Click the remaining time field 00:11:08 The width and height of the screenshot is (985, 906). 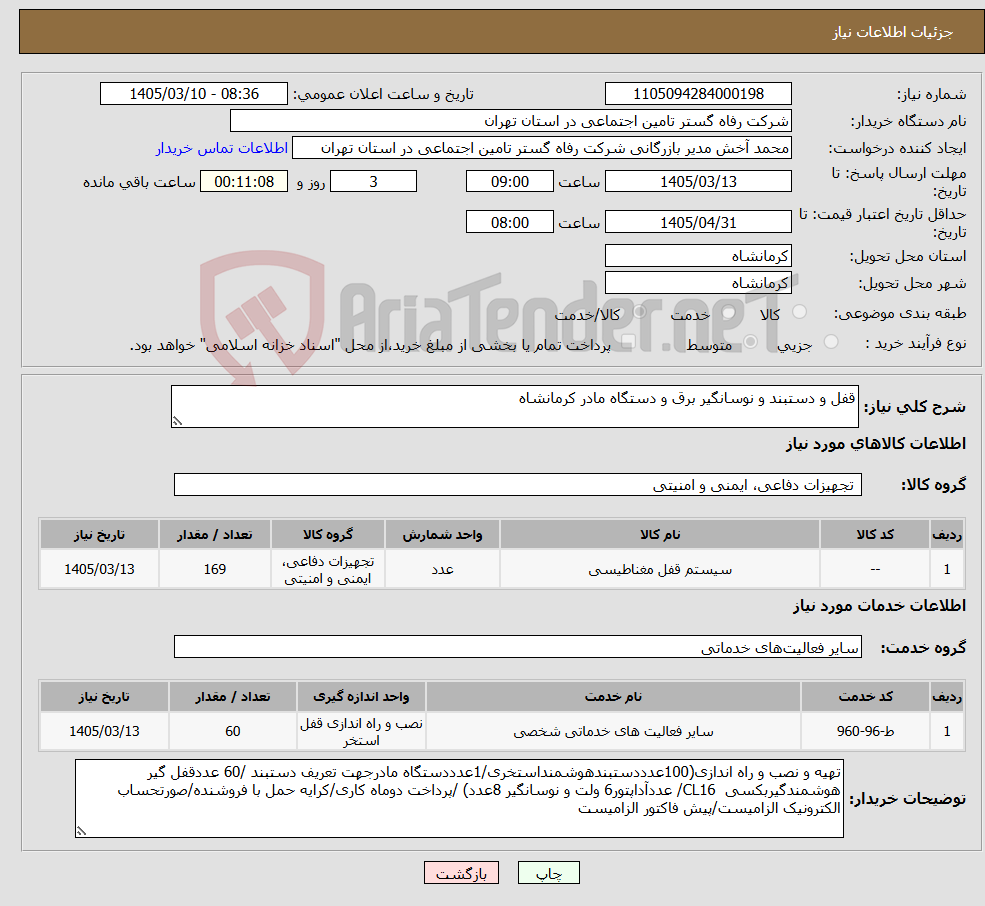pyautogui.click(x=244, y=182)
